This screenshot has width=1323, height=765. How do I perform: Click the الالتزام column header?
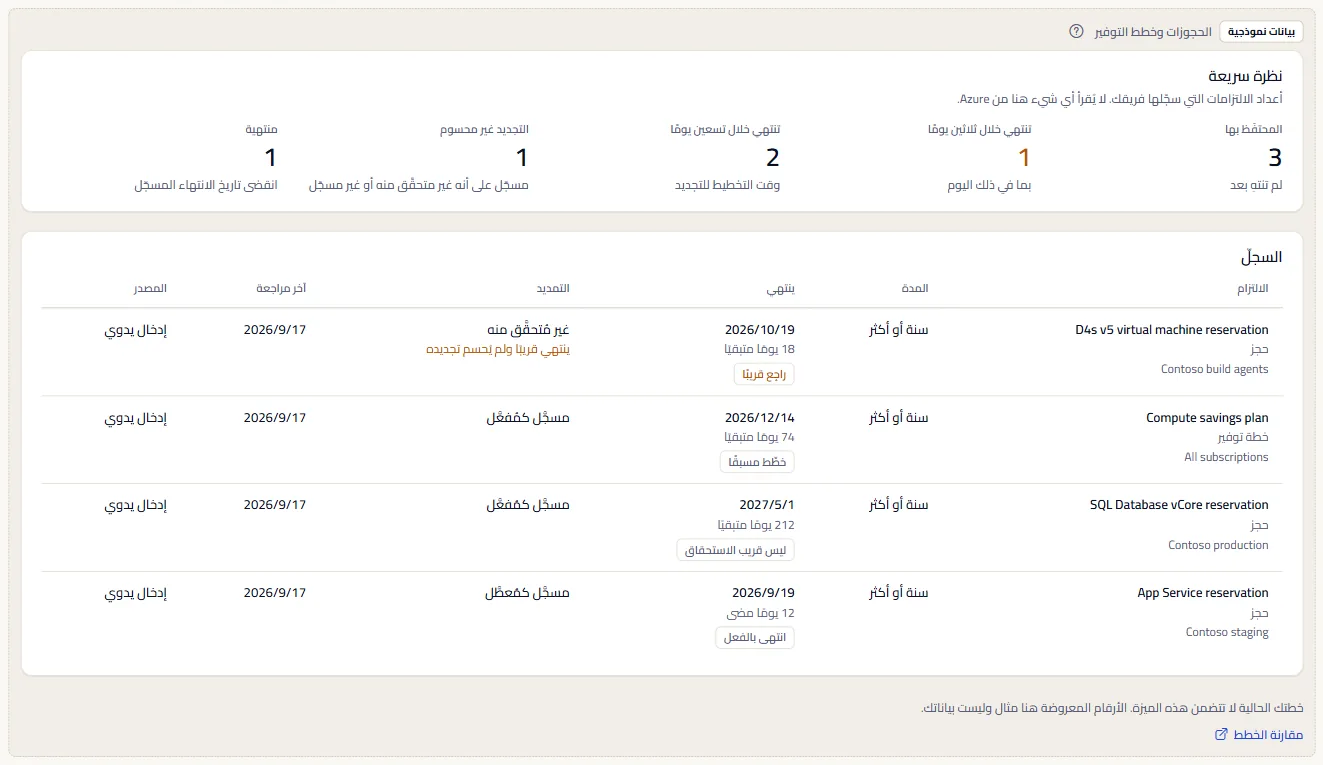(1251, 288)
